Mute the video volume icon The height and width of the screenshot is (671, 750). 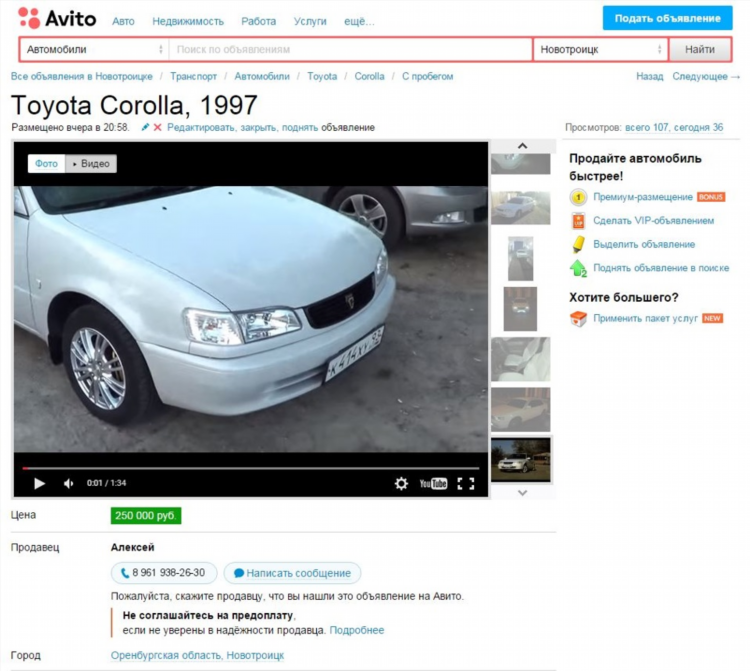(68, 484)
